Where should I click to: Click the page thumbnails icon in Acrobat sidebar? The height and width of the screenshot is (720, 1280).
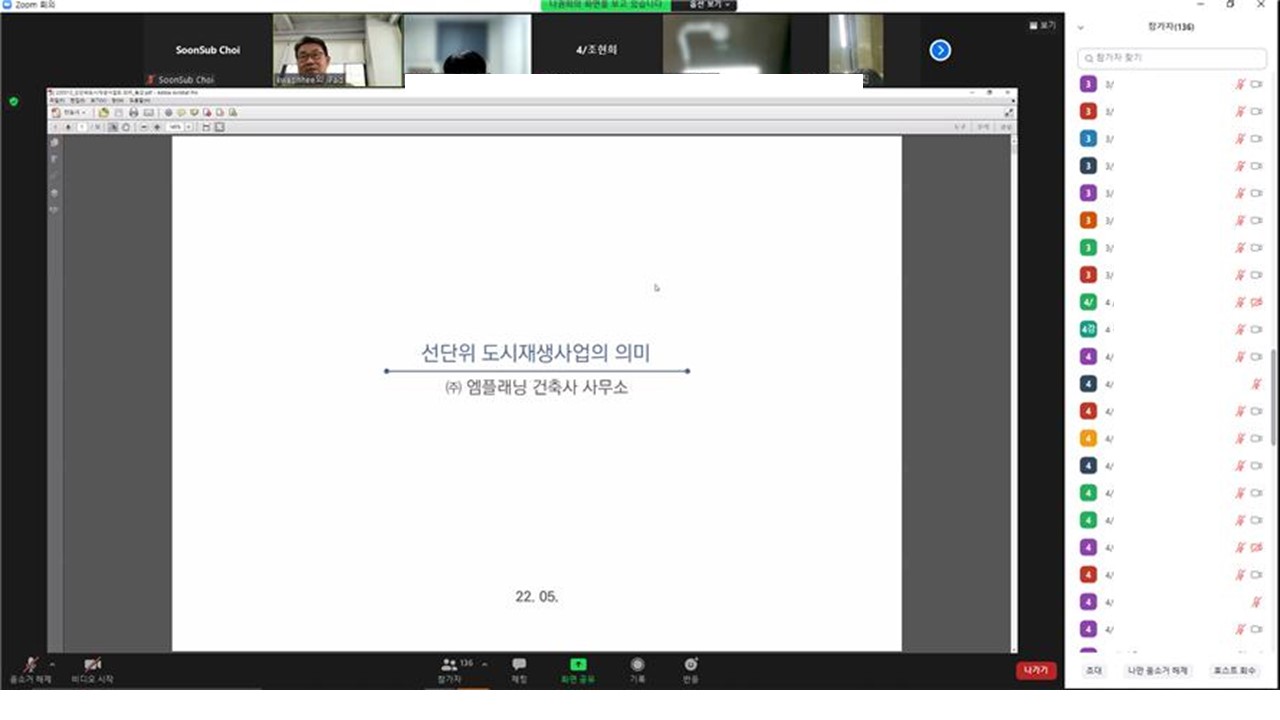pyautogui.click(x=54, y=142)
